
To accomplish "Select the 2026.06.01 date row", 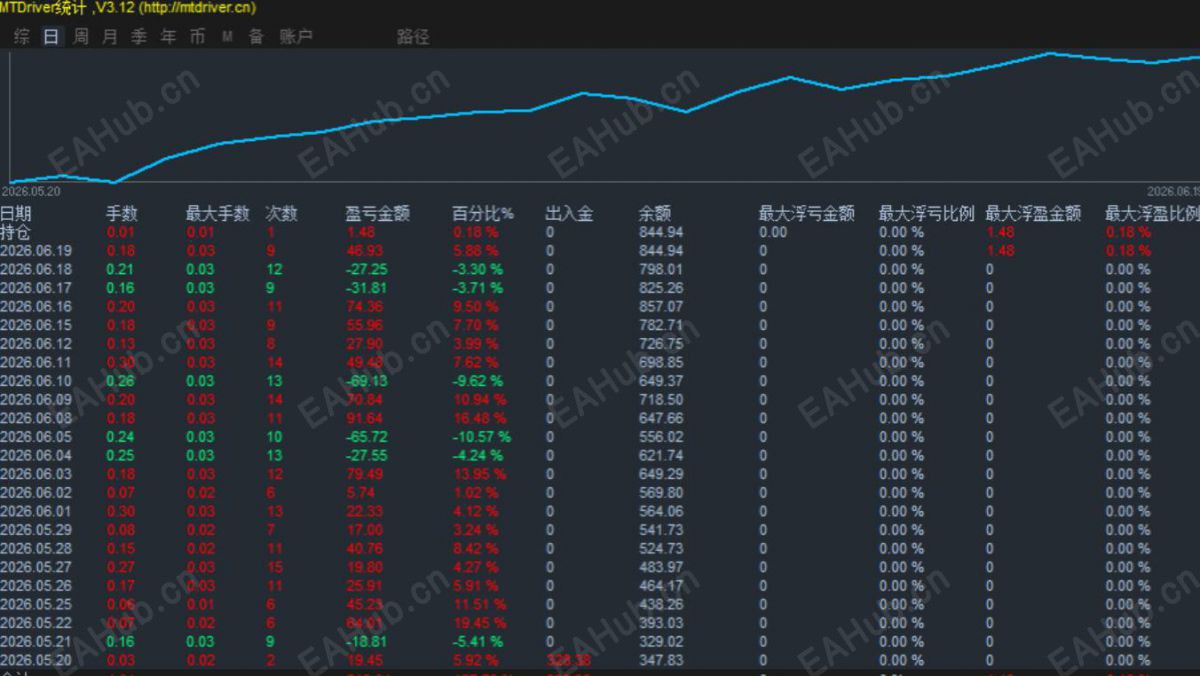I will (x=36, y=511).
